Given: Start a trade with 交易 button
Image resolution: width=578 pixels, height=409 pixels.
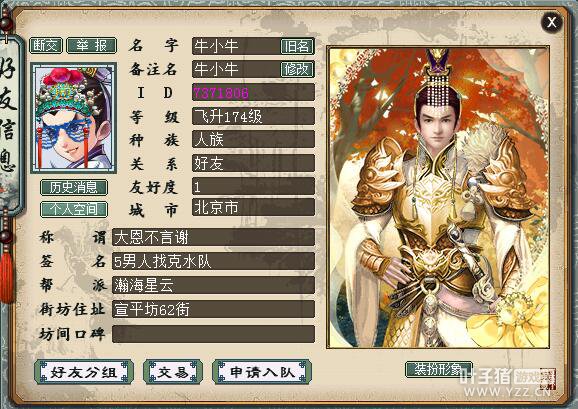Looking at the screenshot, I should tap(173, 372).
